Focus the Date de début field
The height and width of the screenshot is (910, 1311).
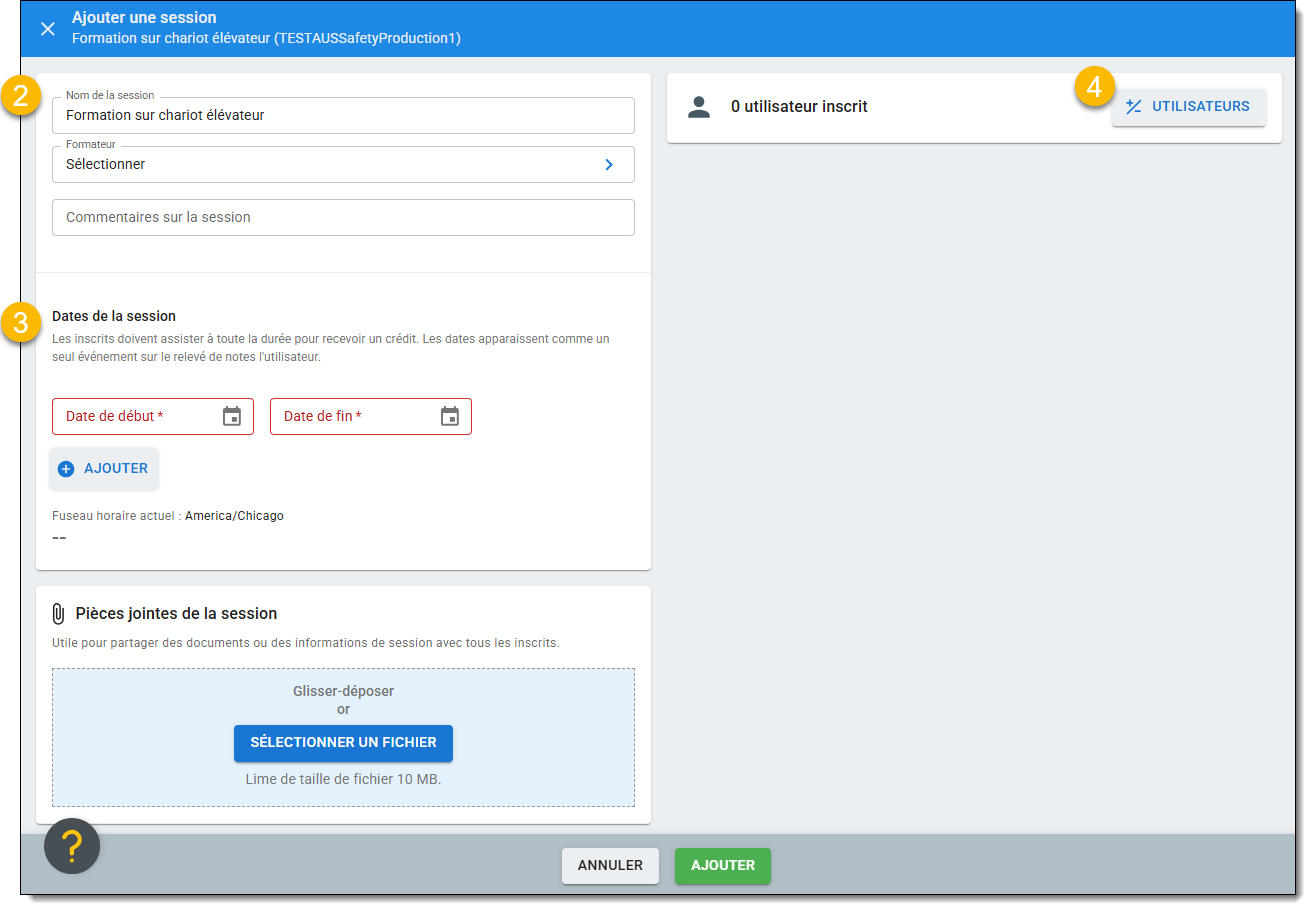[x=135, y=417]
